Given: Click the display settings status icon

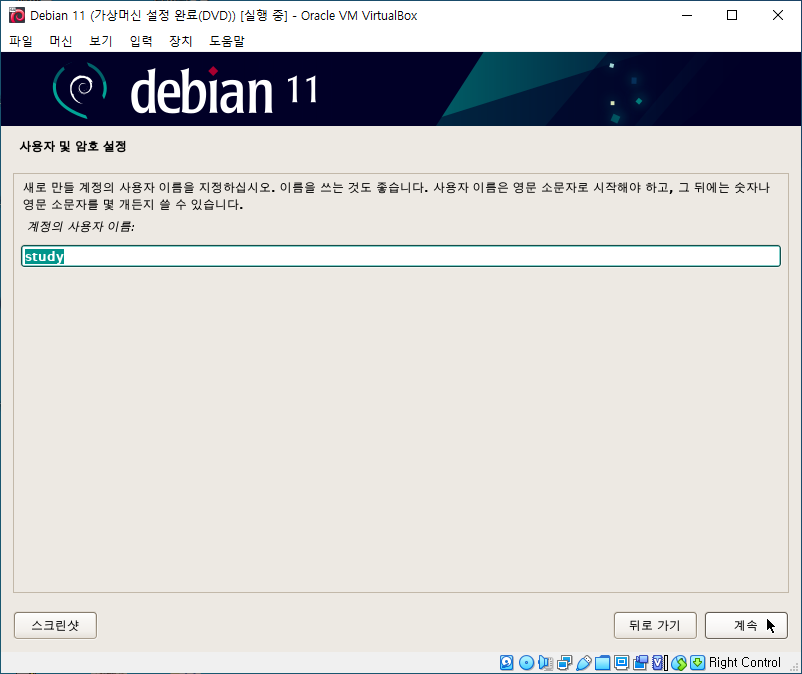Looking at the screenshot, I should [621, 662].
